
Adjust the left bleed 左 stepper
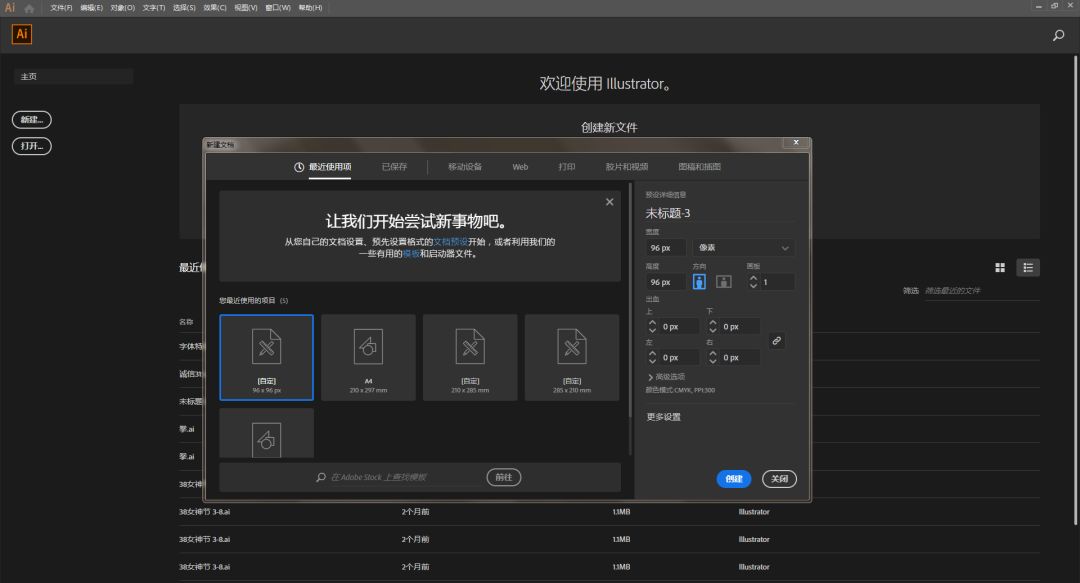[652, 357]
